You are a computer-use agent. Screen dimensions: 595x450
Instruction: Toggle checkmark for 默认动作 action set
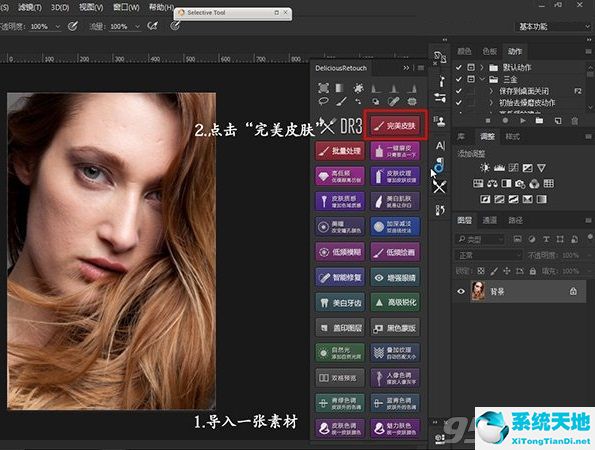(x=458, y=68)
